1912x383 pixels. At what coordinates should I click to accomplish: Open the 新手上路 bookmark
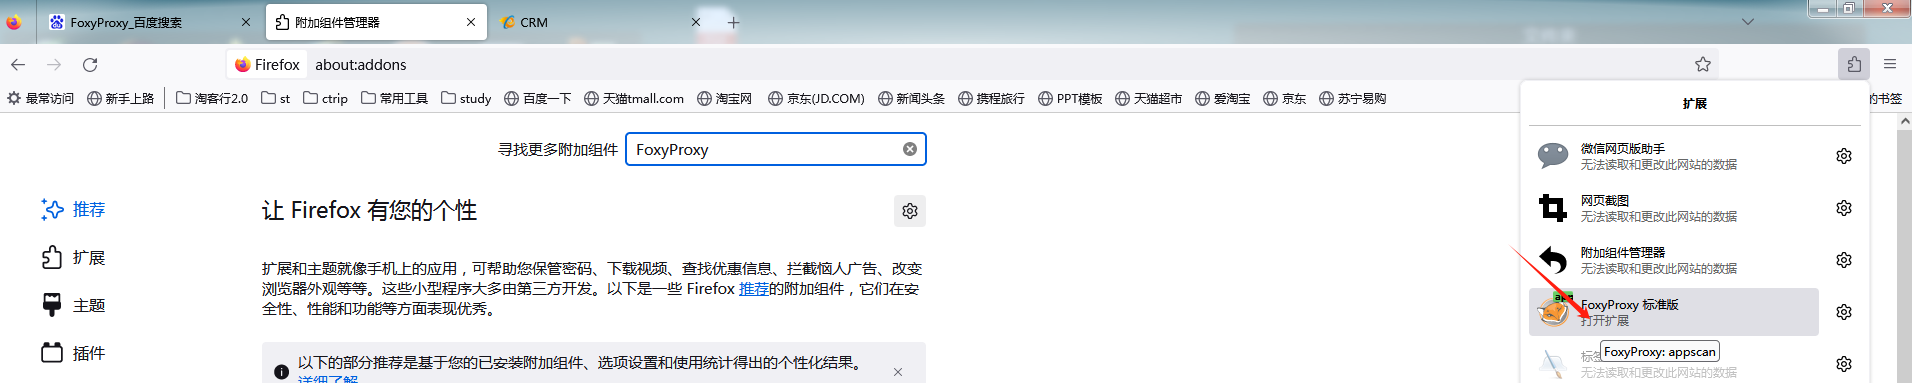tap(121, 98)
